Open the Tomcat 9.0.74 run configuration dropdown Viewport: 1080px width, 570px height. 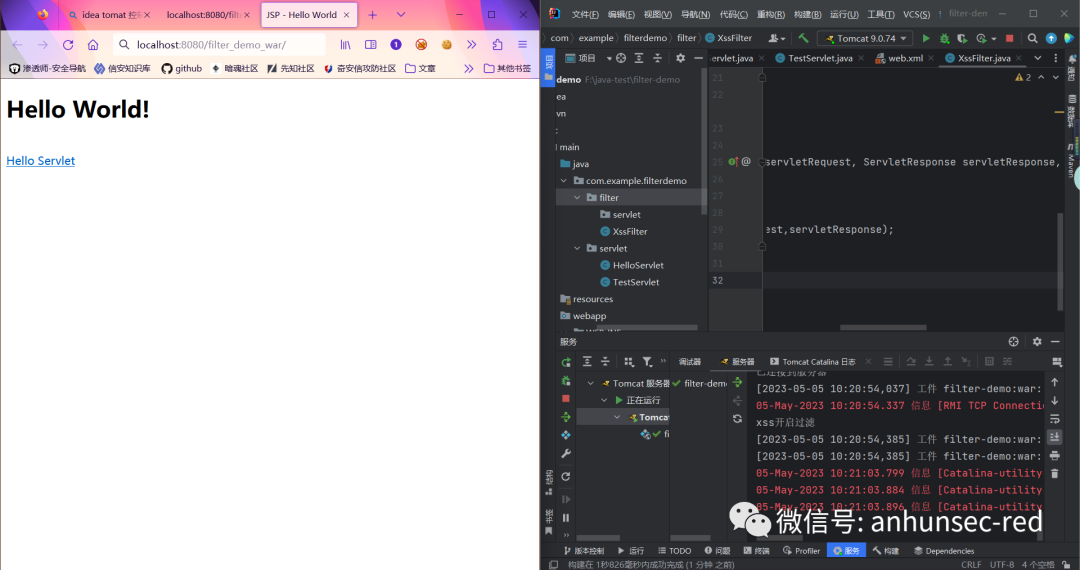(x=866, y=39)
